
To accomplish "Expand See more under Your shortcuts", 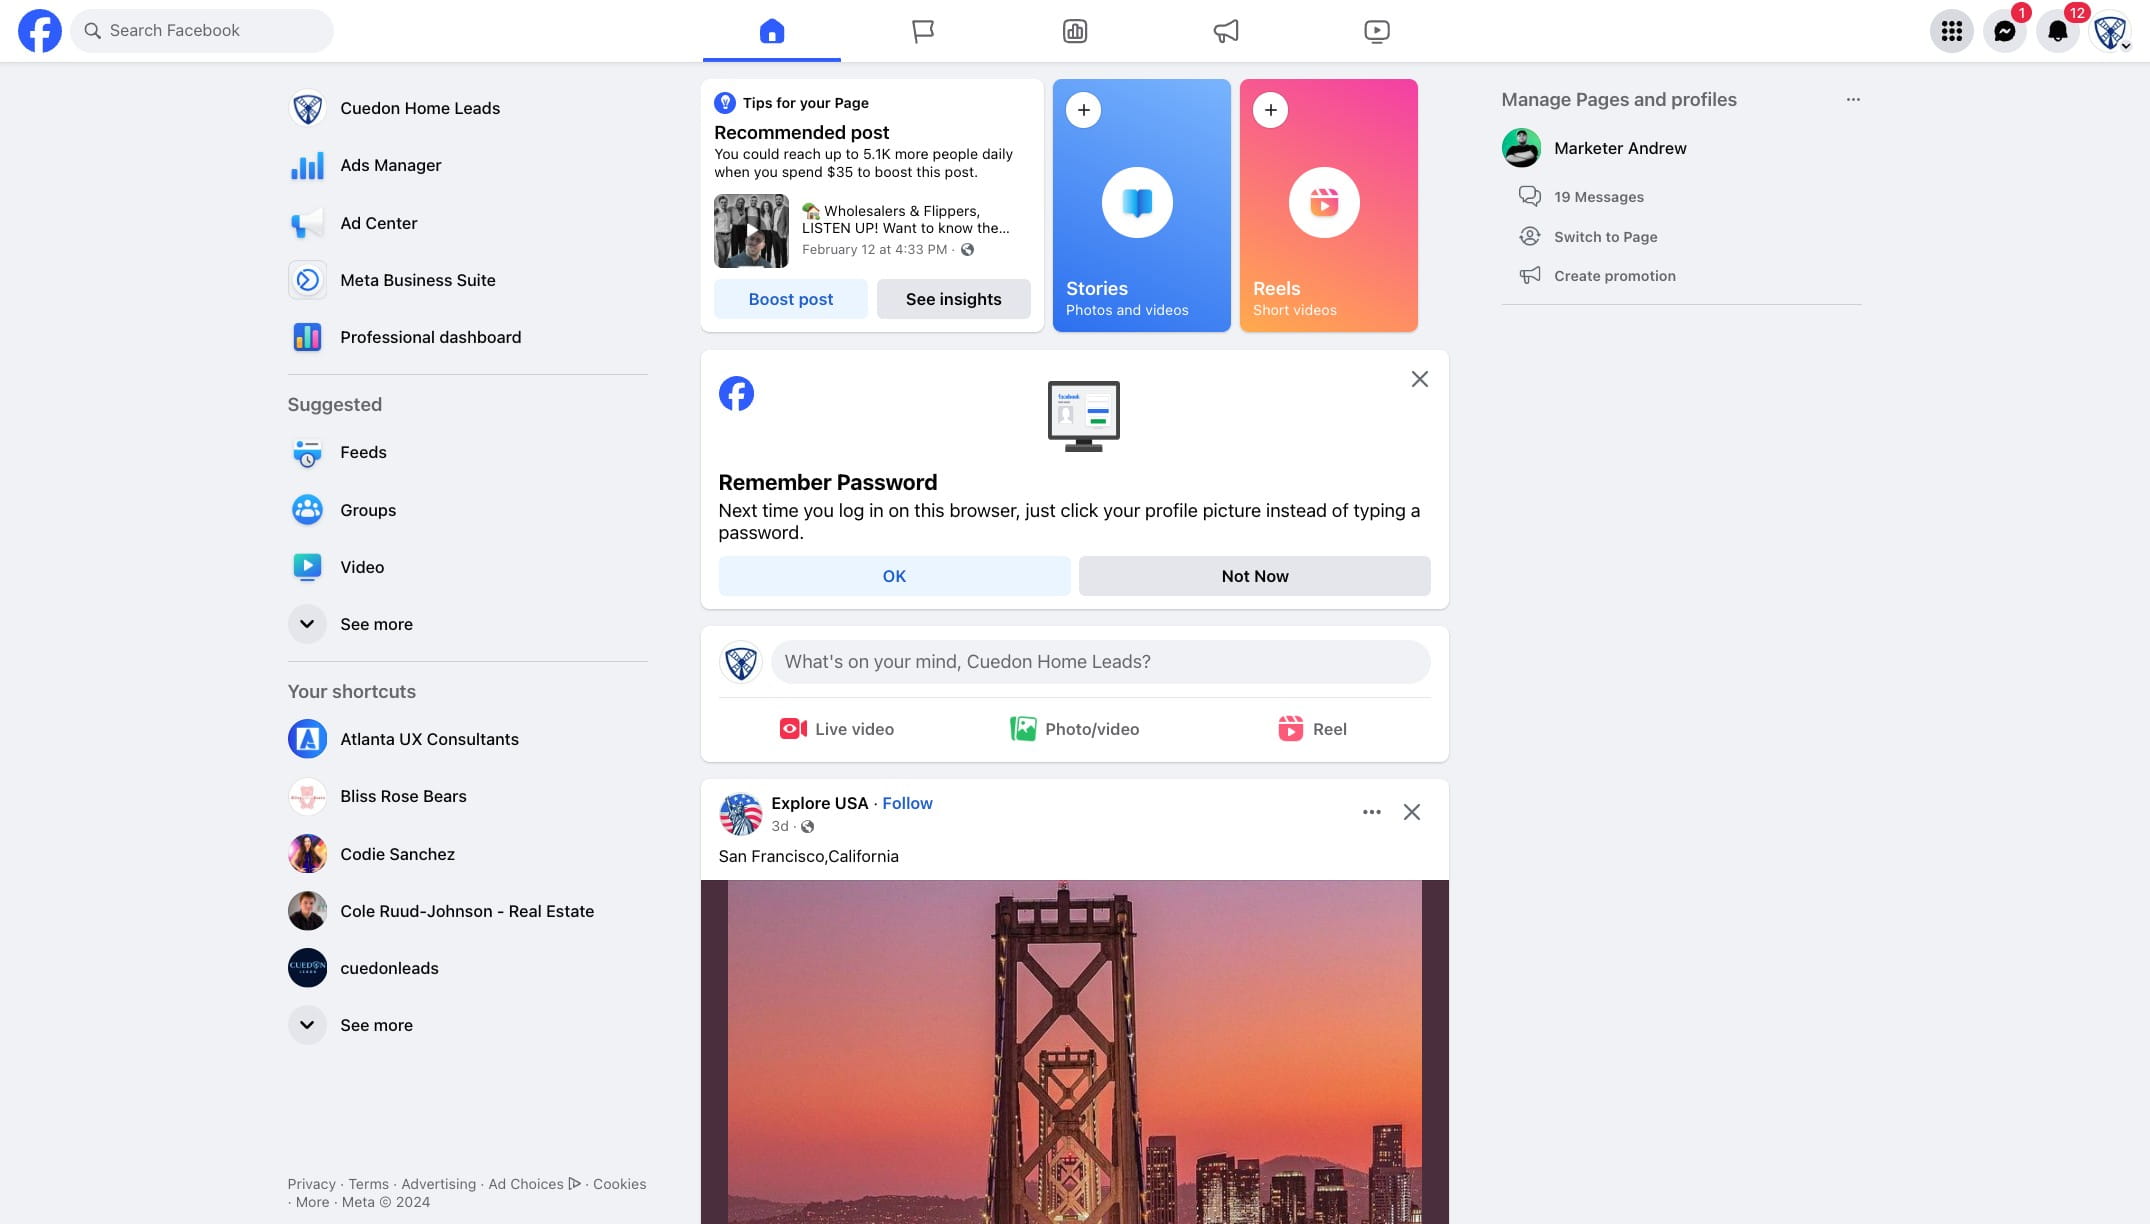I will coord(467,1025).
